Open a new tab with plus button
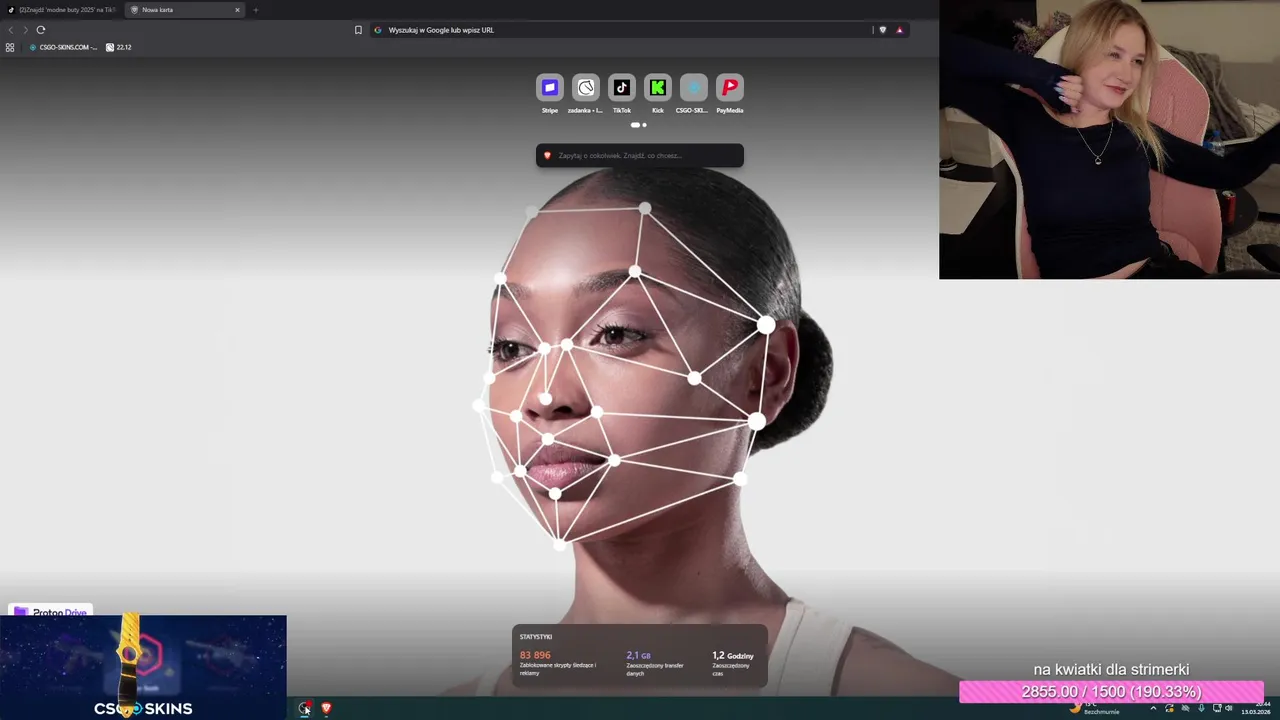The width and height of the screenshot is (1280, 720). [255, 10]
